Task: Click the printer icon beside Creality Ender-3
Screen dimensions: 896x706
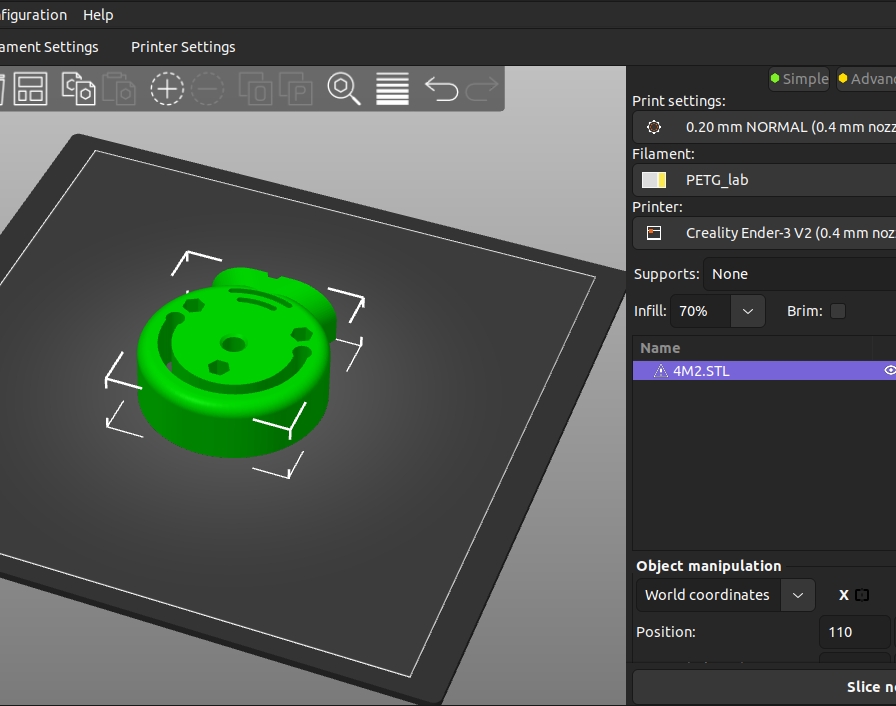Action: (654, 233)
